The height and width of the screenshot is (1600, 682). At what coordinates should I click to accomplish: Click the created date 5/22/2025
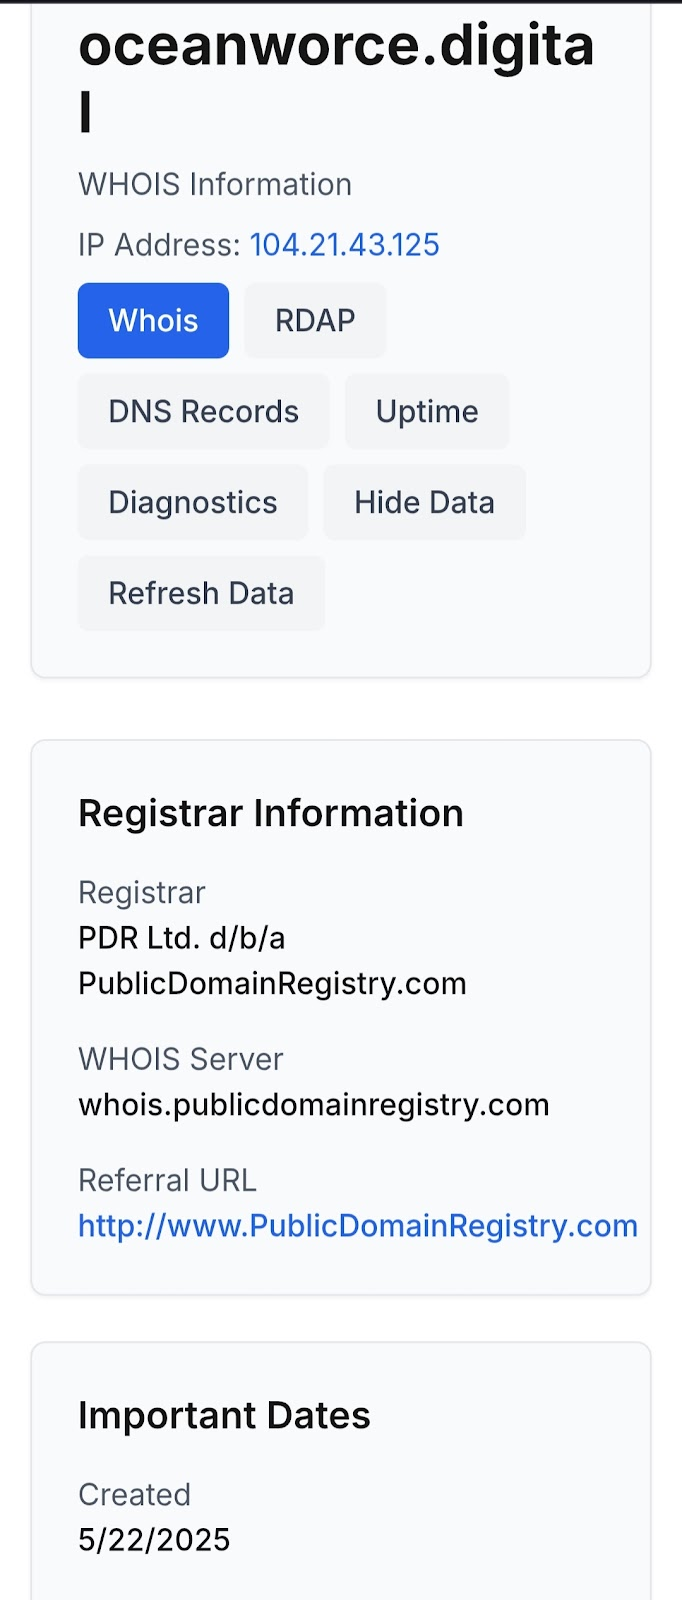coord(154,1539)
